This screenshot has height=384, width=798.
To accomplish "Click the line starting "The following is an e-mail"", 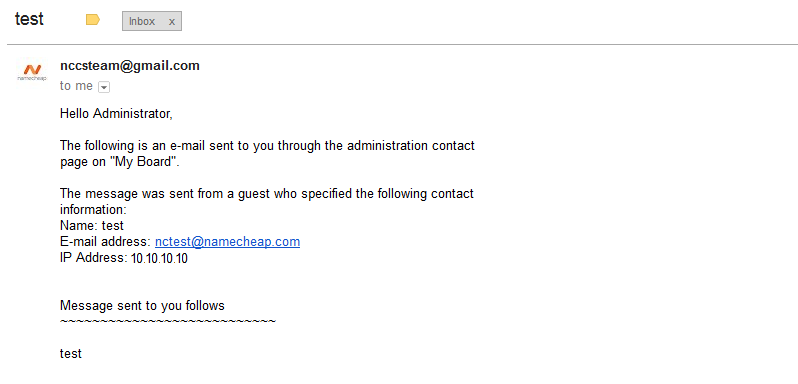I will pos(267,146).
